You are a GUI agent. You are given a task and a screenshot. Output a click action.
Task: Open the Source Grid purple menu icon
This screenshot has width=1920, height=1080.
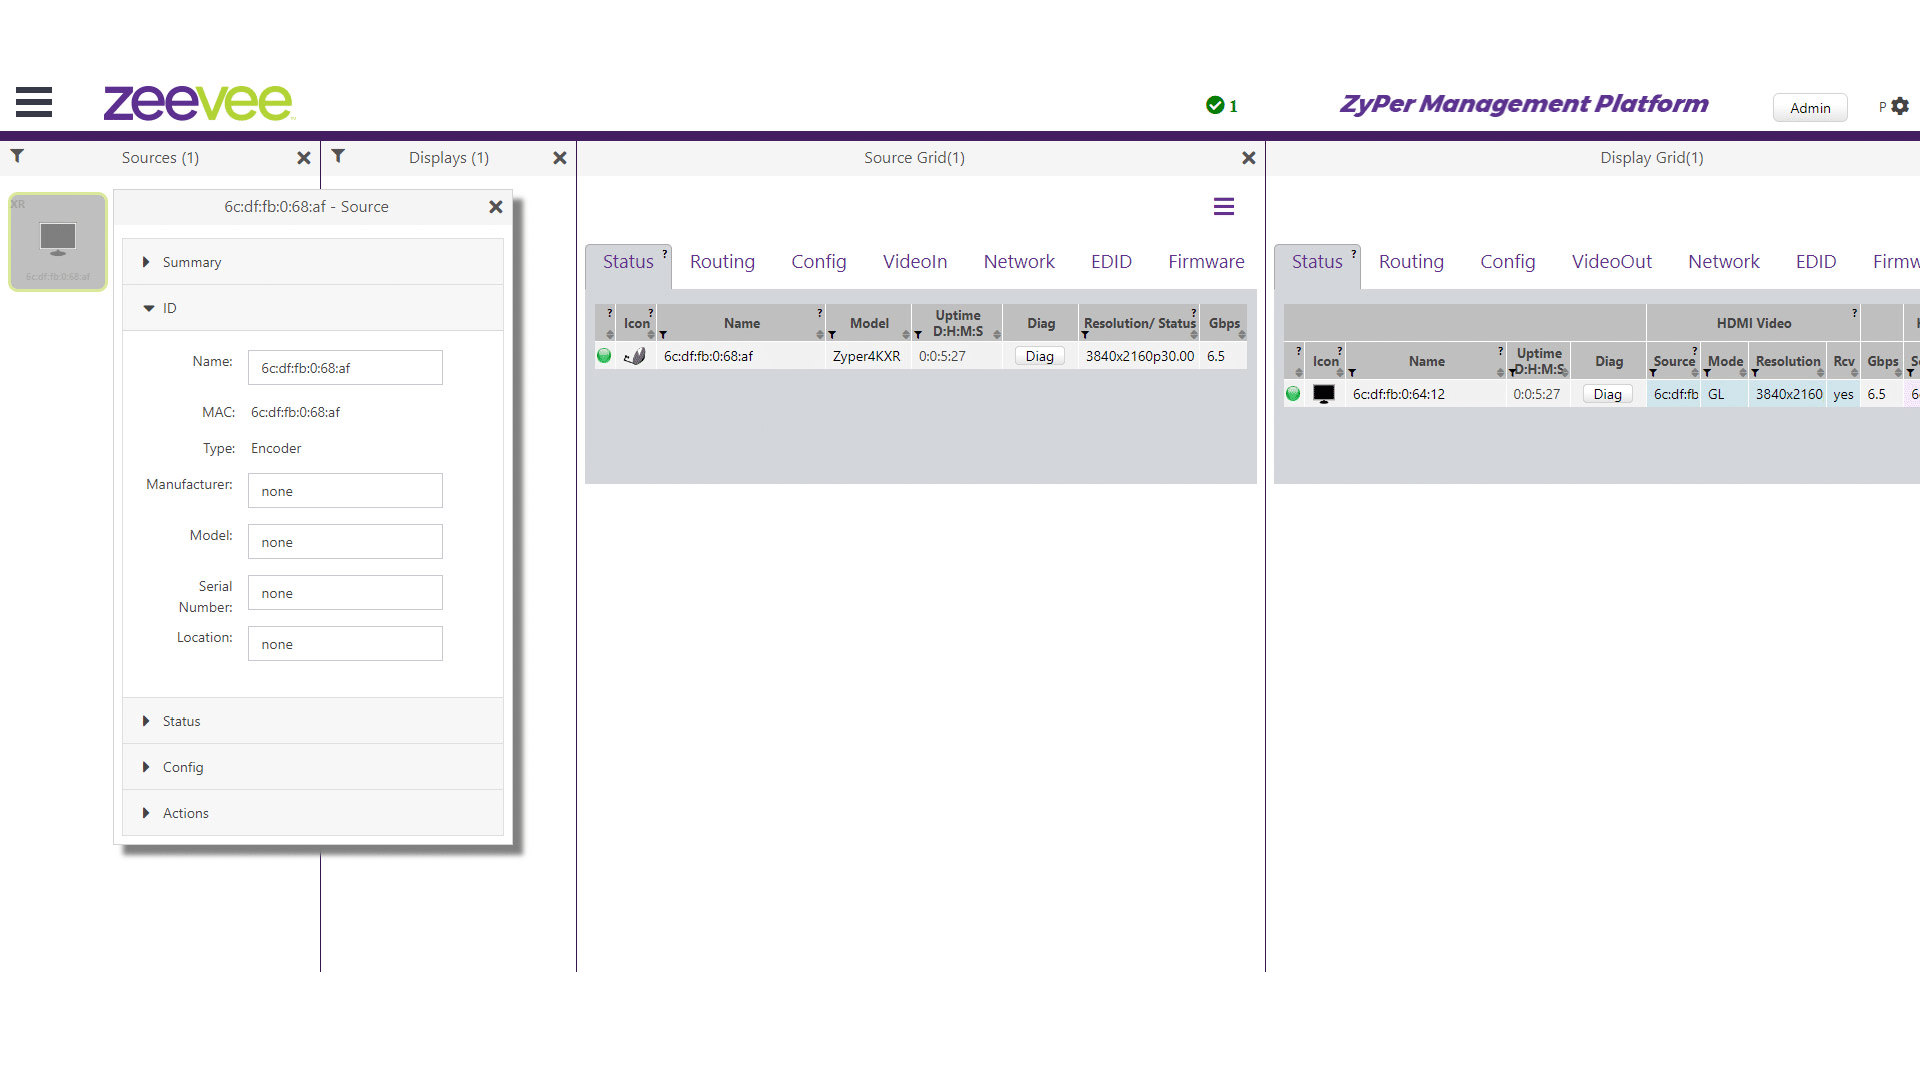tap(1223, 207)
